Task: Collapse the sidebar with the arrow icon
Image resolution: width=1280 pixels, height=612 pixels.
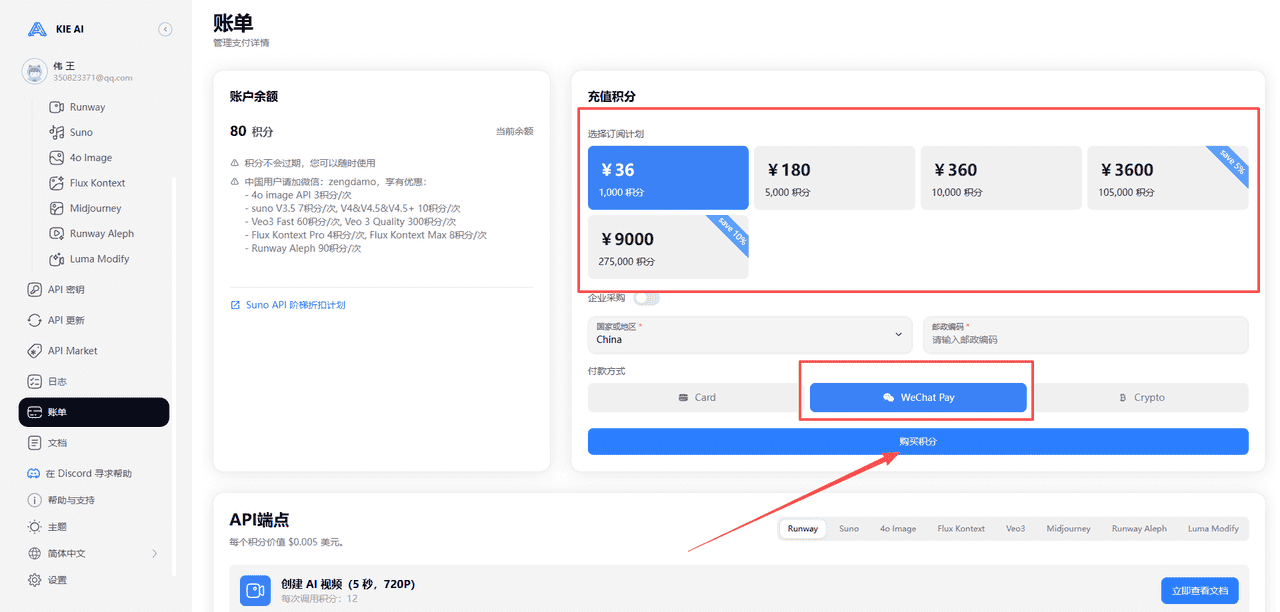Action: click(165, 30)
